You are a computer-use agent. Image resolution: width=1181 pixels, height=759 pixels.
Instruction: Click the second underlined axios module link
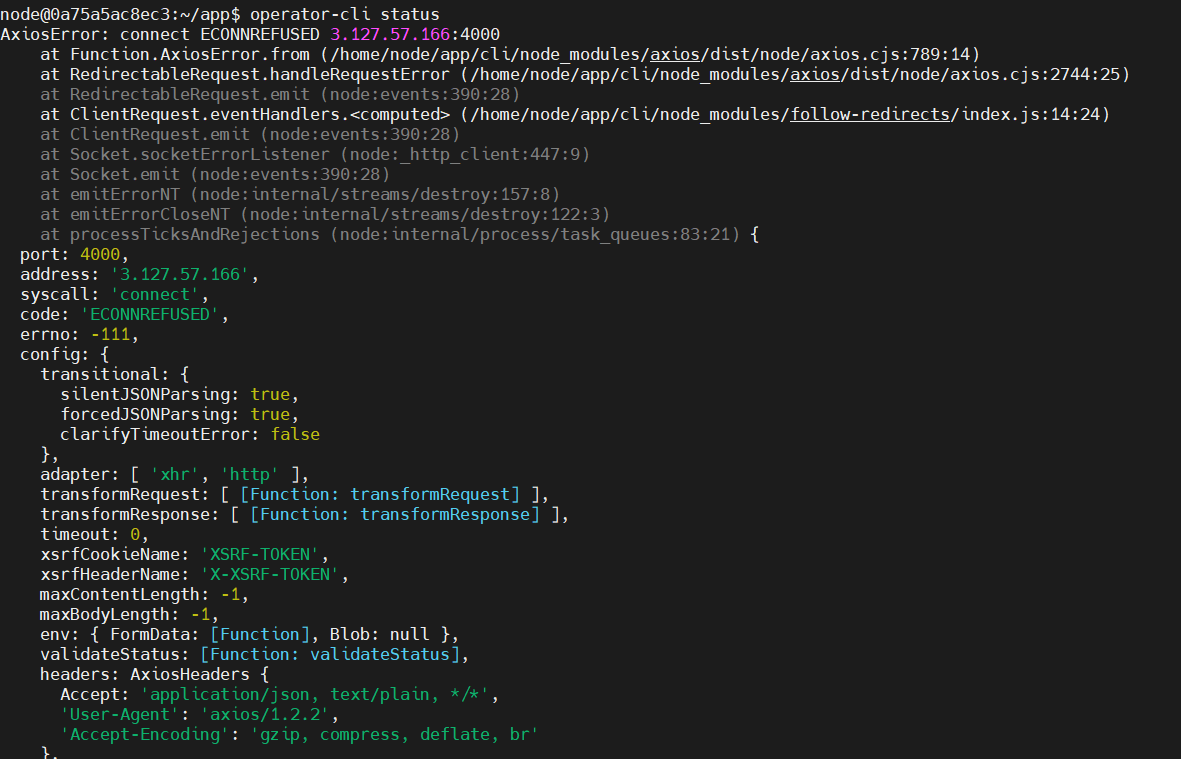(814, 74)
